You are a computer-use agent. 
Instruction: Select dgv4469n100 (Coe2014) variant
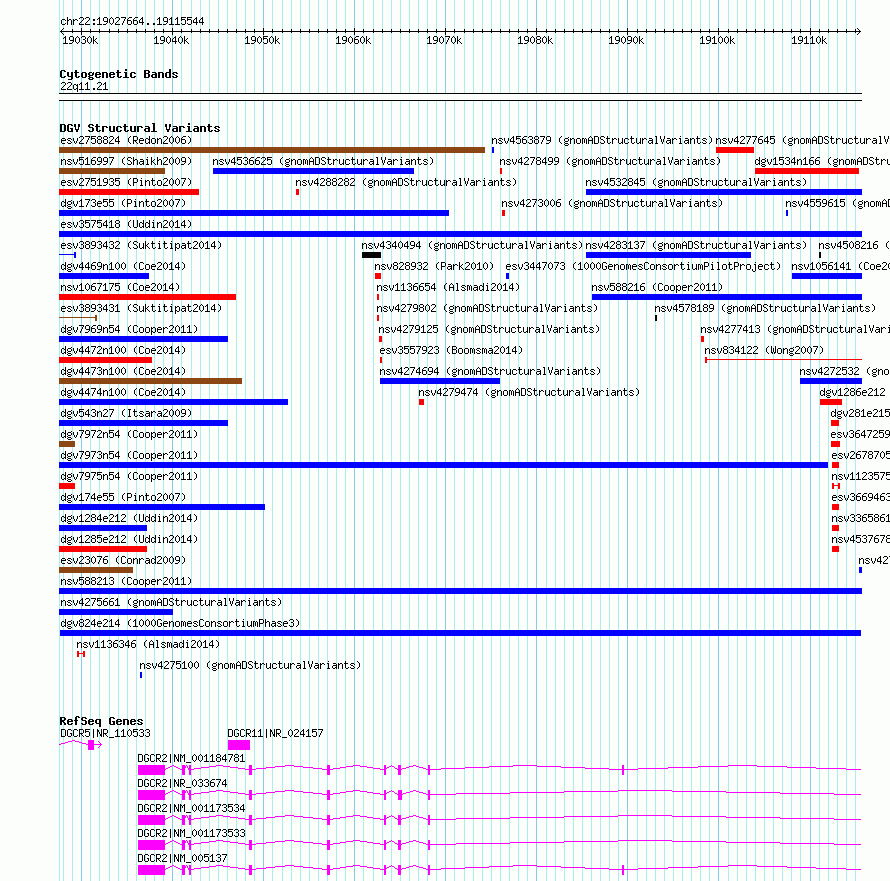coord(123,266)
